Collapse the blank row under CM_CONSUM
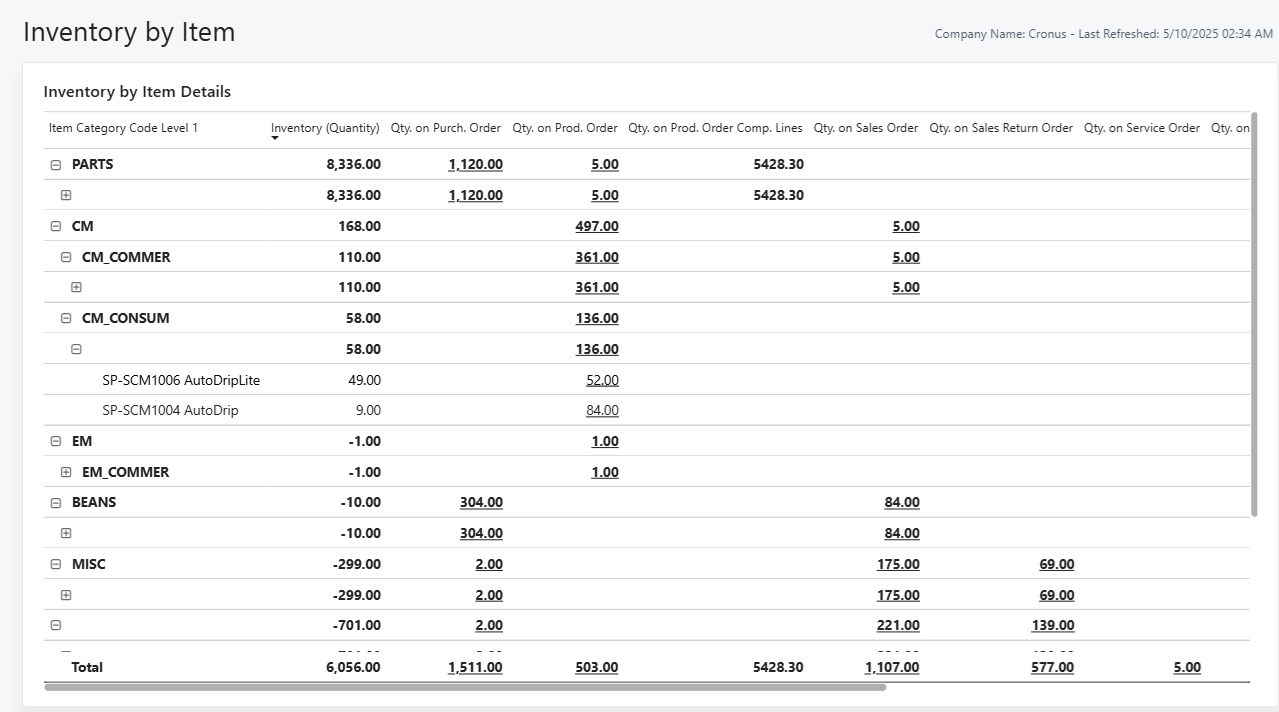 coord(76,349)
